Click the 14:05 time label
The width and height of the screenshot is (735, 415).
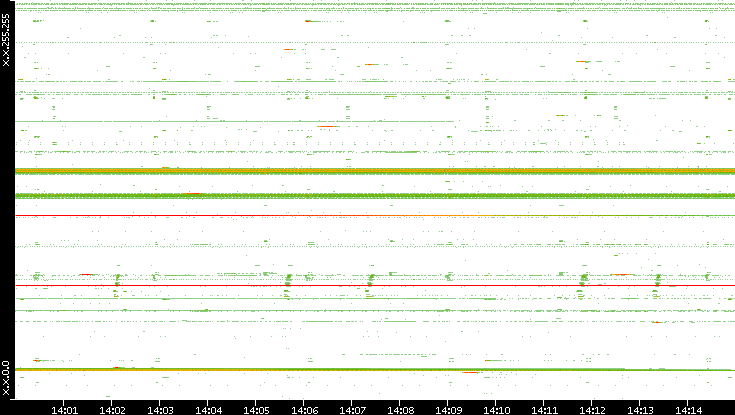[x=256, y=411]
